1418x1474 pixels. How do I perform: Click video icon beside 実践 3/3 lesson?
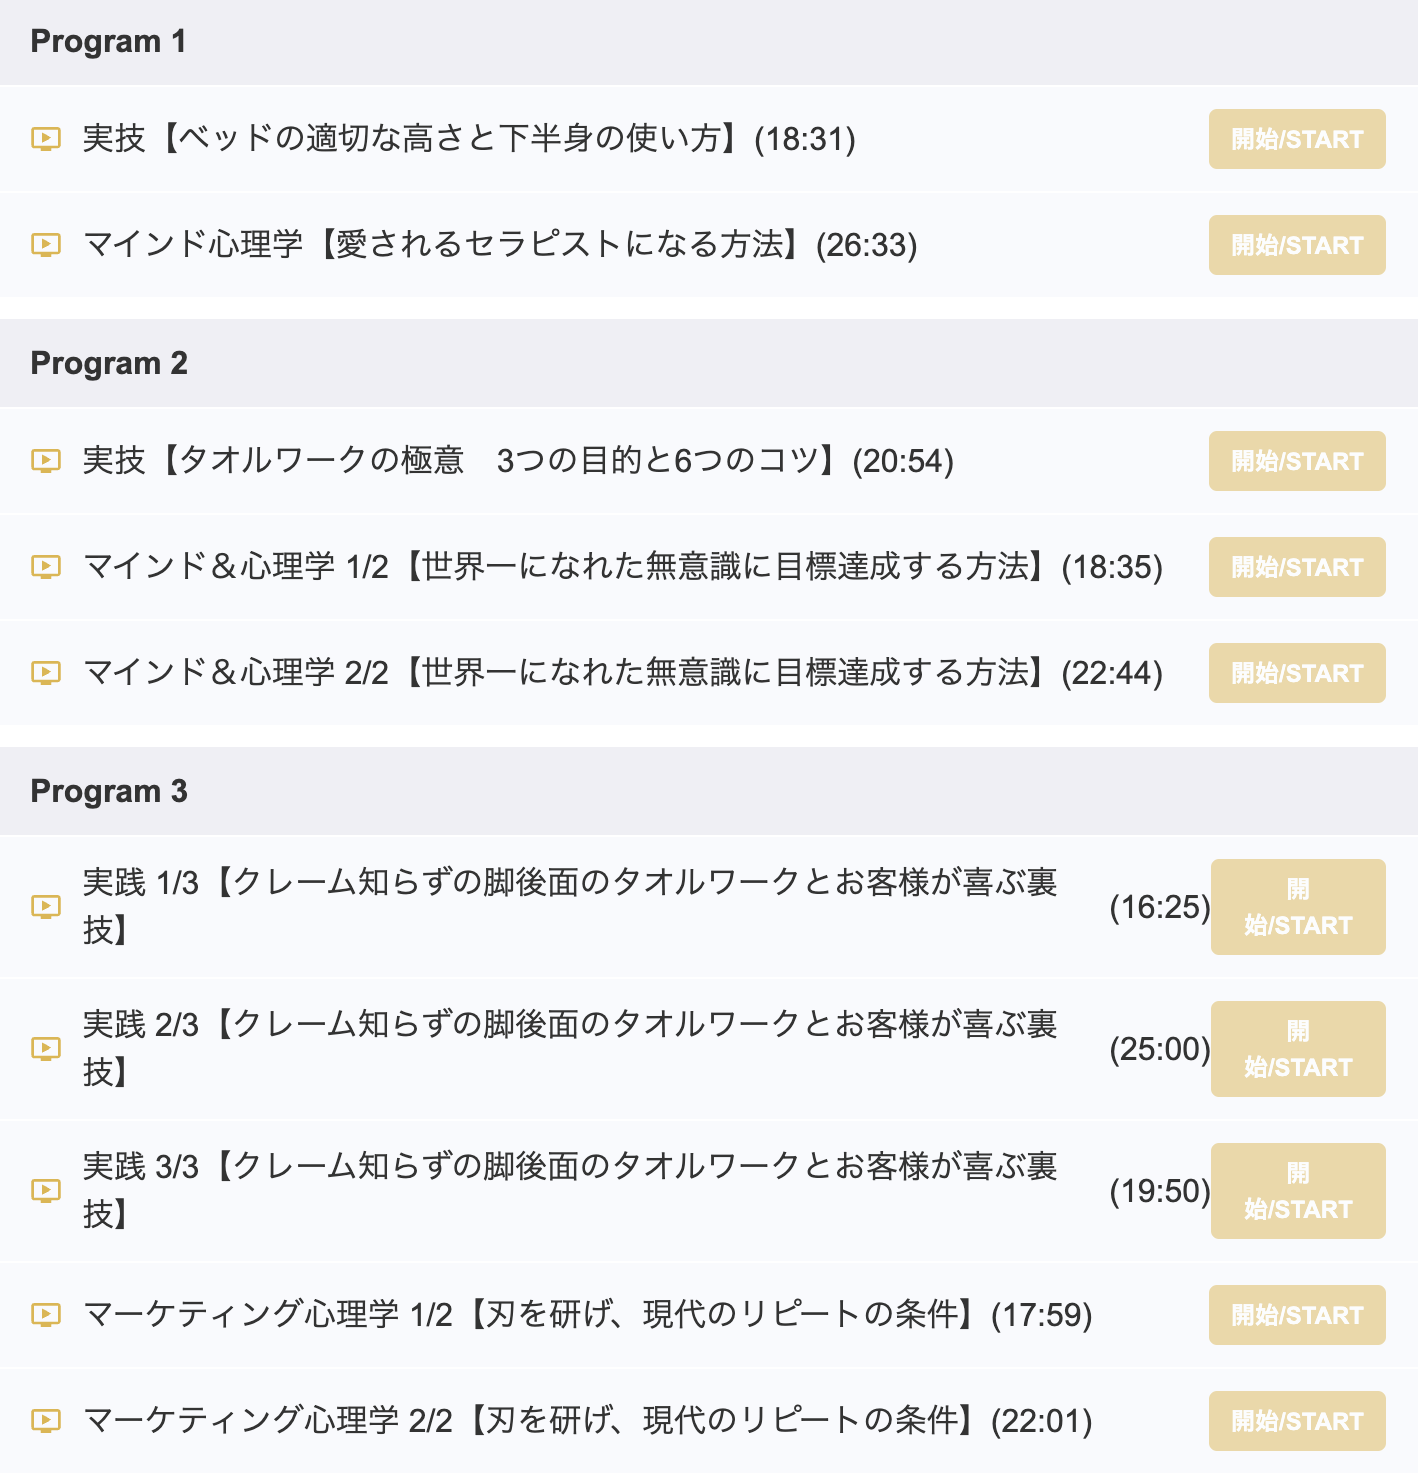[x=46, y=1191]
